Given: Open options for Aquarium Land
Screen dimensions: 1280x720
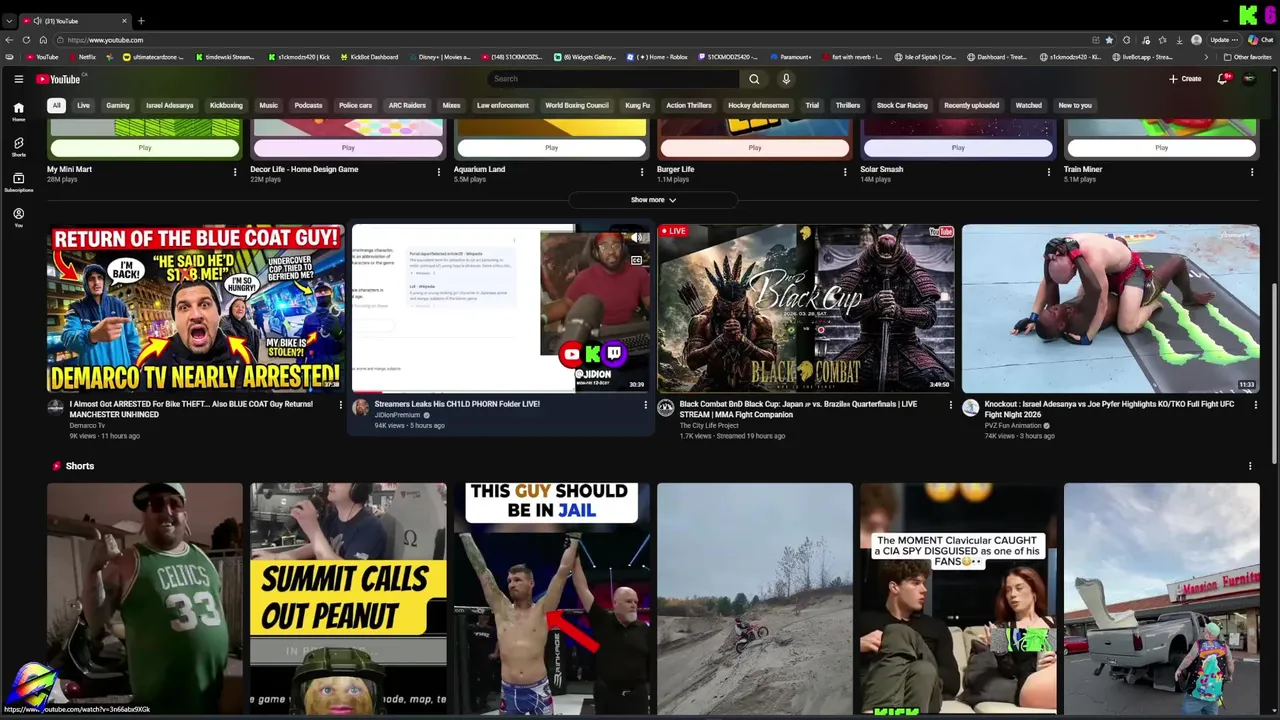Looking at the screenshot, I should (642, 172).
